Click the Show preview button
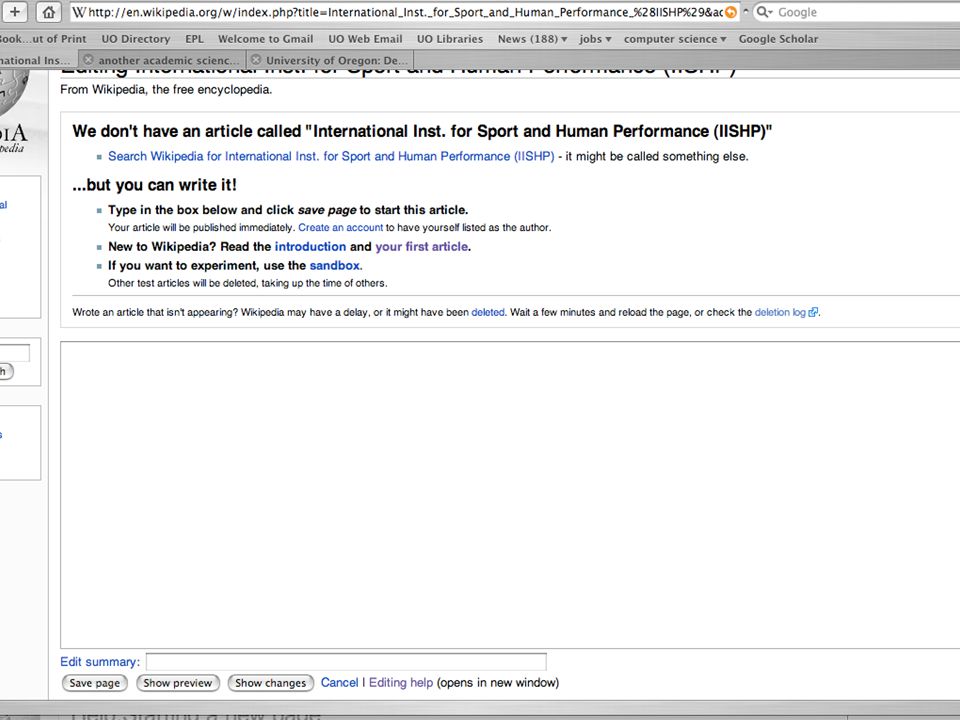The image size is (960, 720). pyautogui.click(x=178, y=683)
